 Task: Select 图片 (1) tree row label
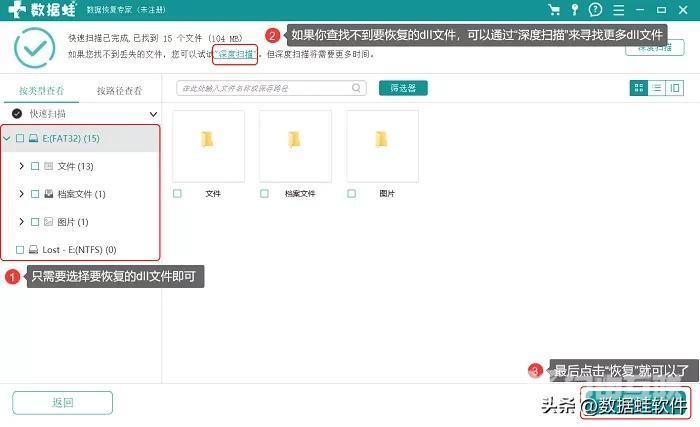[x=73, y=222]
